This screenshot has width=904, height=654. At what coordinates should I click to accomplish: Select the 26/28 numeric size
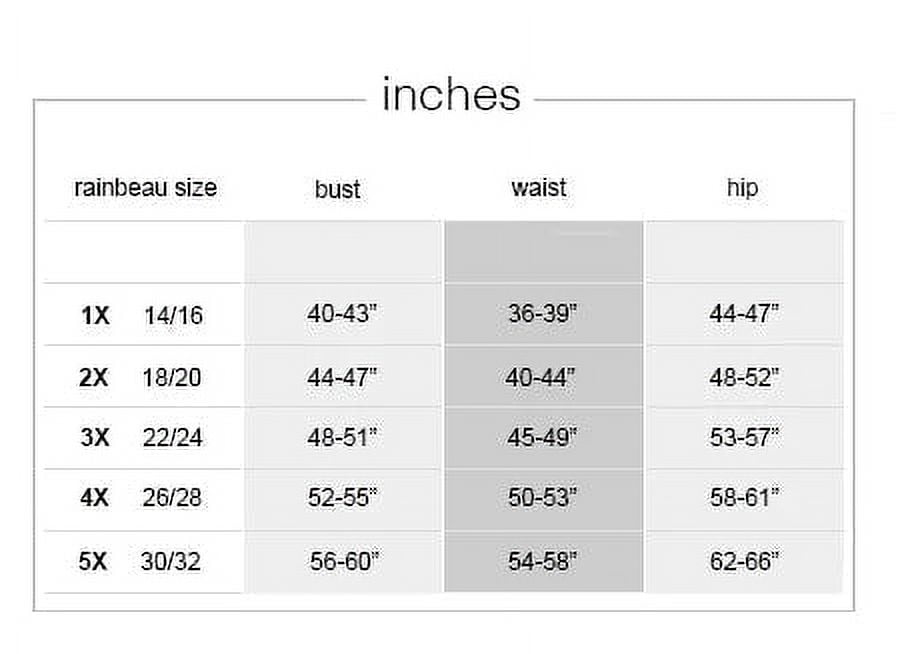click(171, 498)
